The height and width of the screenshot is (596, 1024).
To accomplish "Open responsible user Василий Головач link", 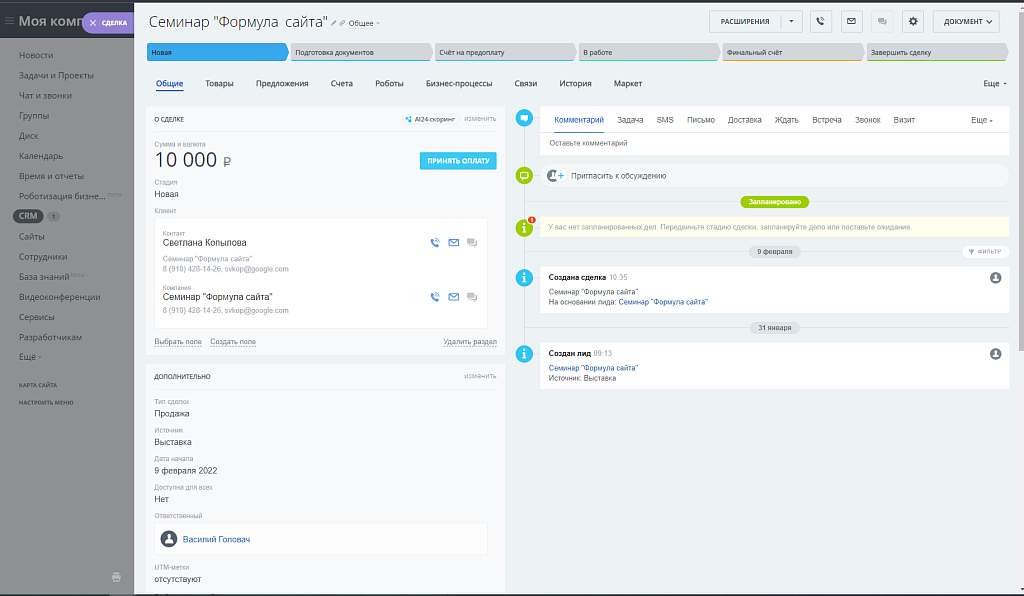I will [x=216, y=539].
